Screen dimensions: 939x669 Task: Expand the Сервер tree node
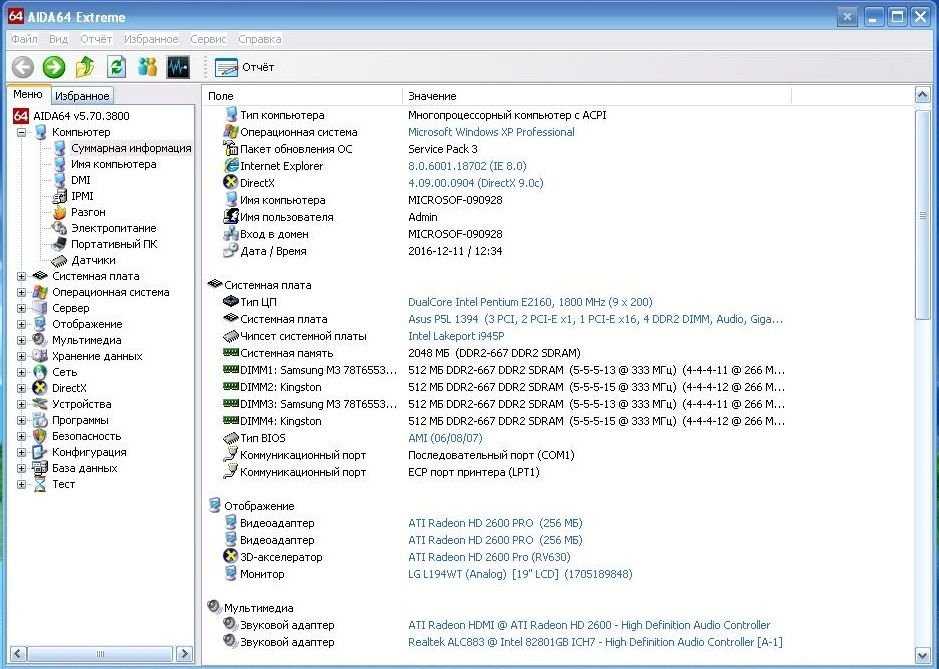pyautogui.click(x=21, y=308)
